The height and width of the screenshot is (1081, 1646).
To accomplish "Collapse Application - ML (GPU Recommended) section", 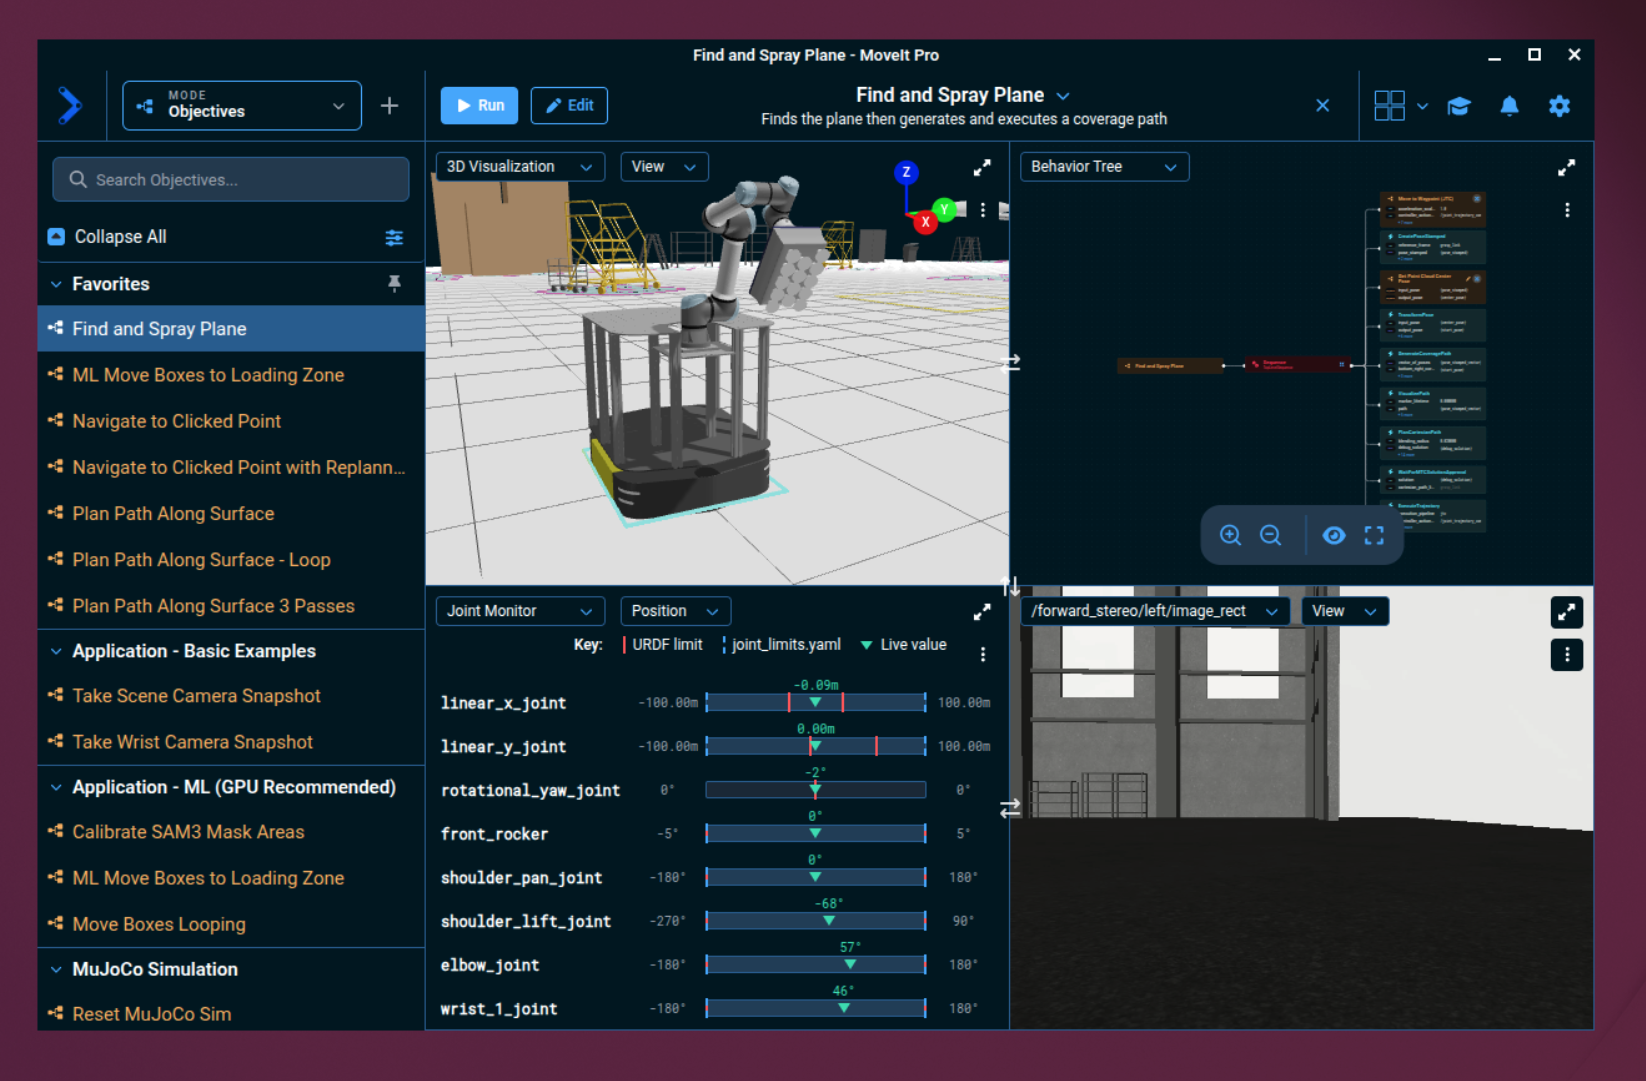I will [56, 787].
